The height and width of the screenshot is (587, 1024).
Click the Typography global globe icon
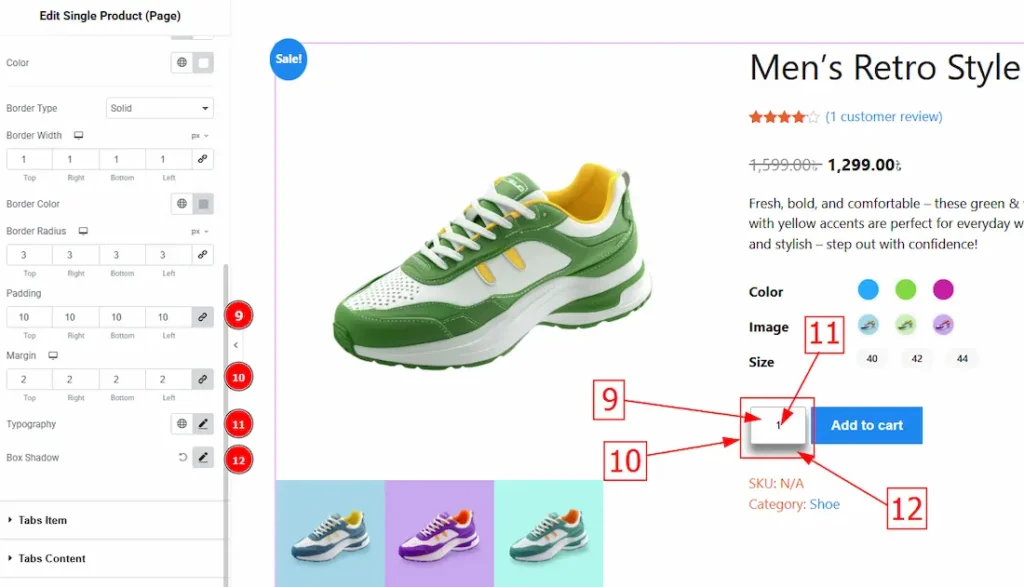tap(182, 424)
